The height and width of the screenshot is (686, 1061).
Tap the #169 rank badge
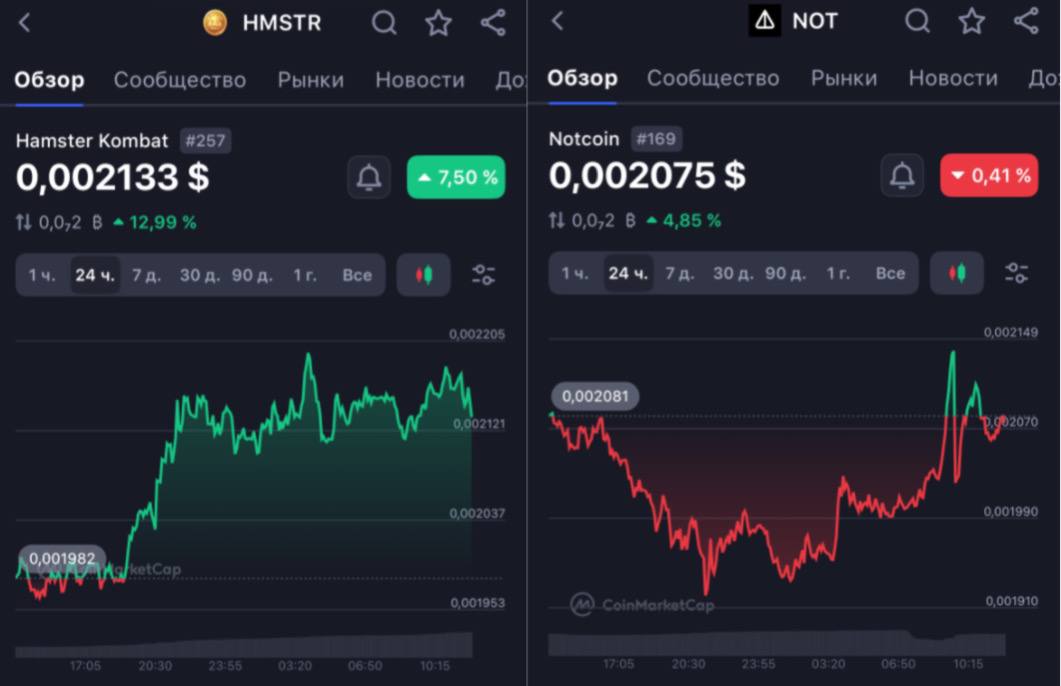point(656,139)
